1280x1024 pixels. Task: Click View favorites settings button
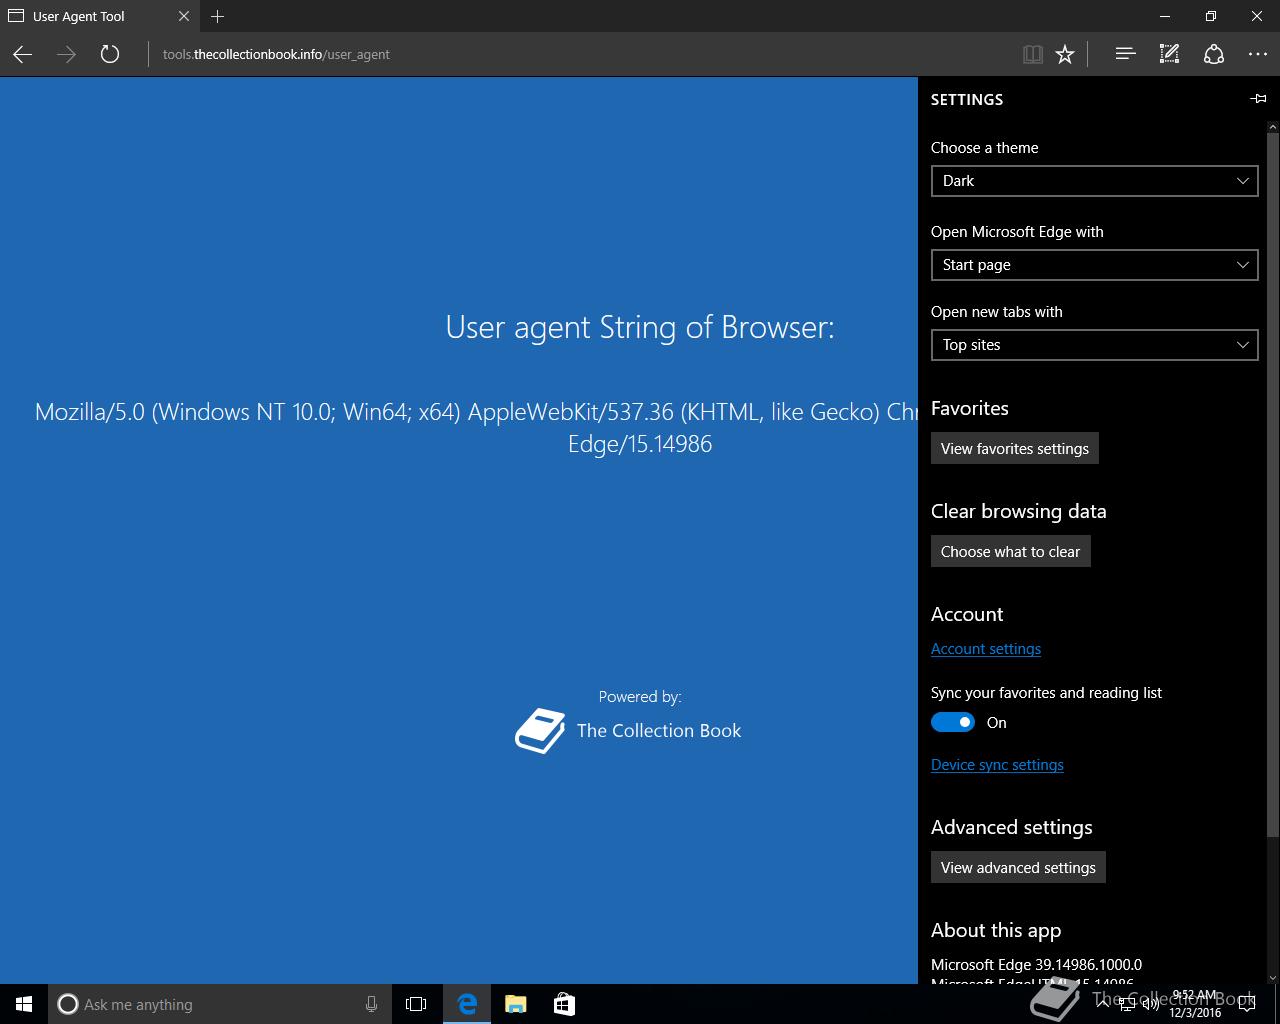(1015, 448)
